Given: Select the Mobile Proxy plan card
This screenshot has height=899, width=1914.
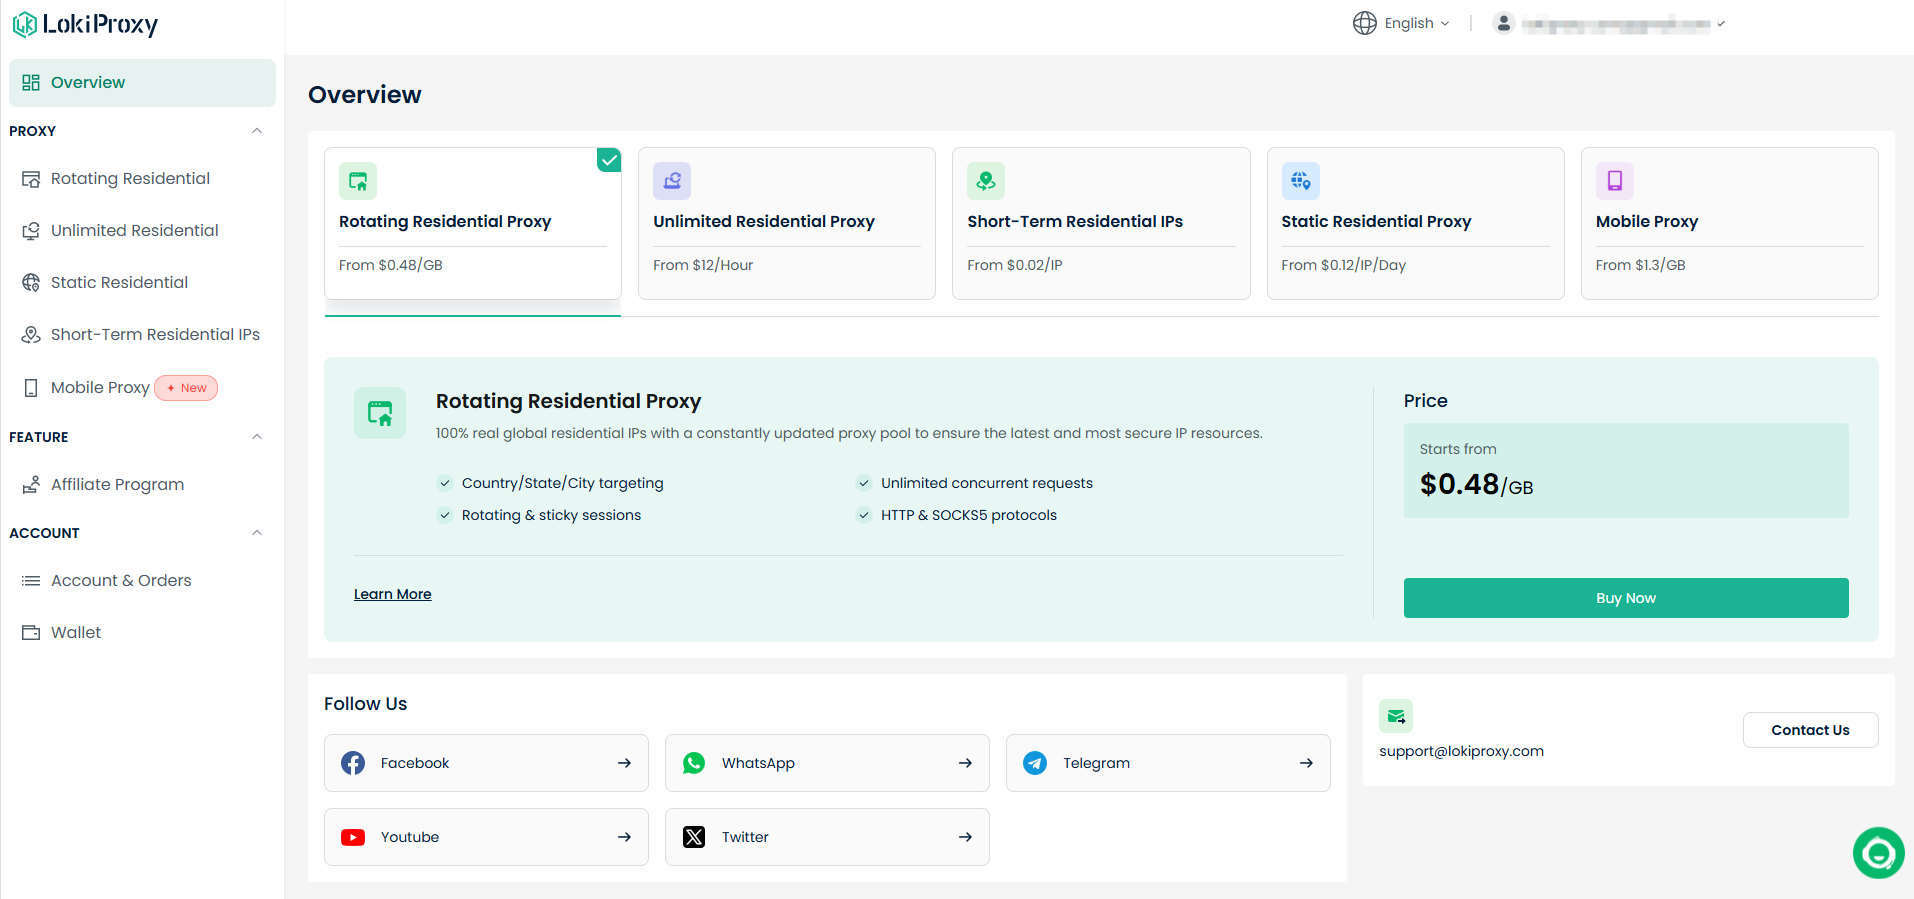Looking at the screenshot, I should [1729, 224].
